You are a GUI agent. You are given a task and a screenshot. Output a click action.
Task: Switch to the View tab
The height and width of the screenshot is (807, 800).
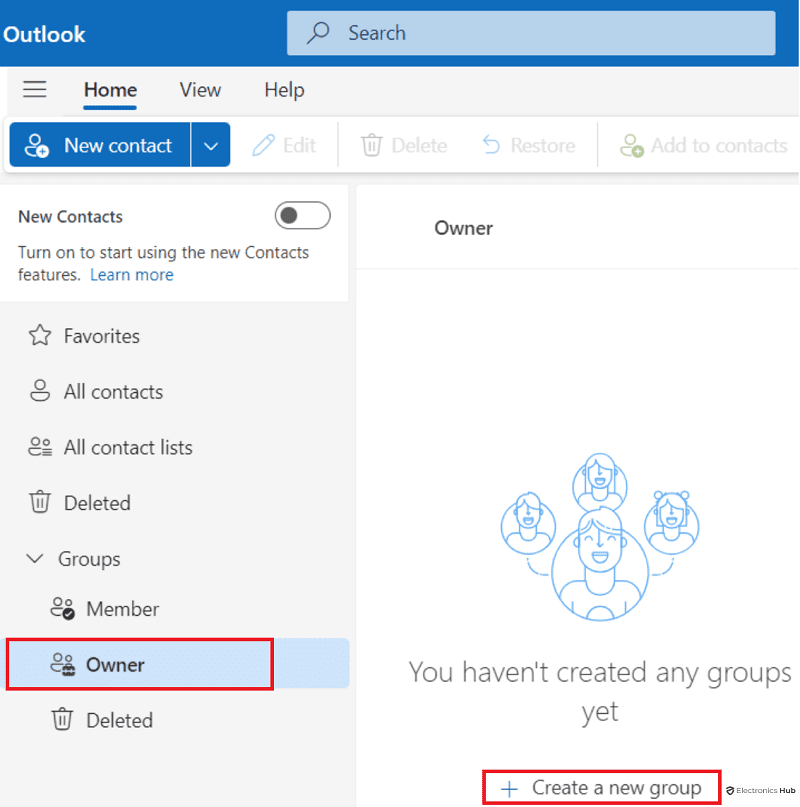click(x=199, y=89)
